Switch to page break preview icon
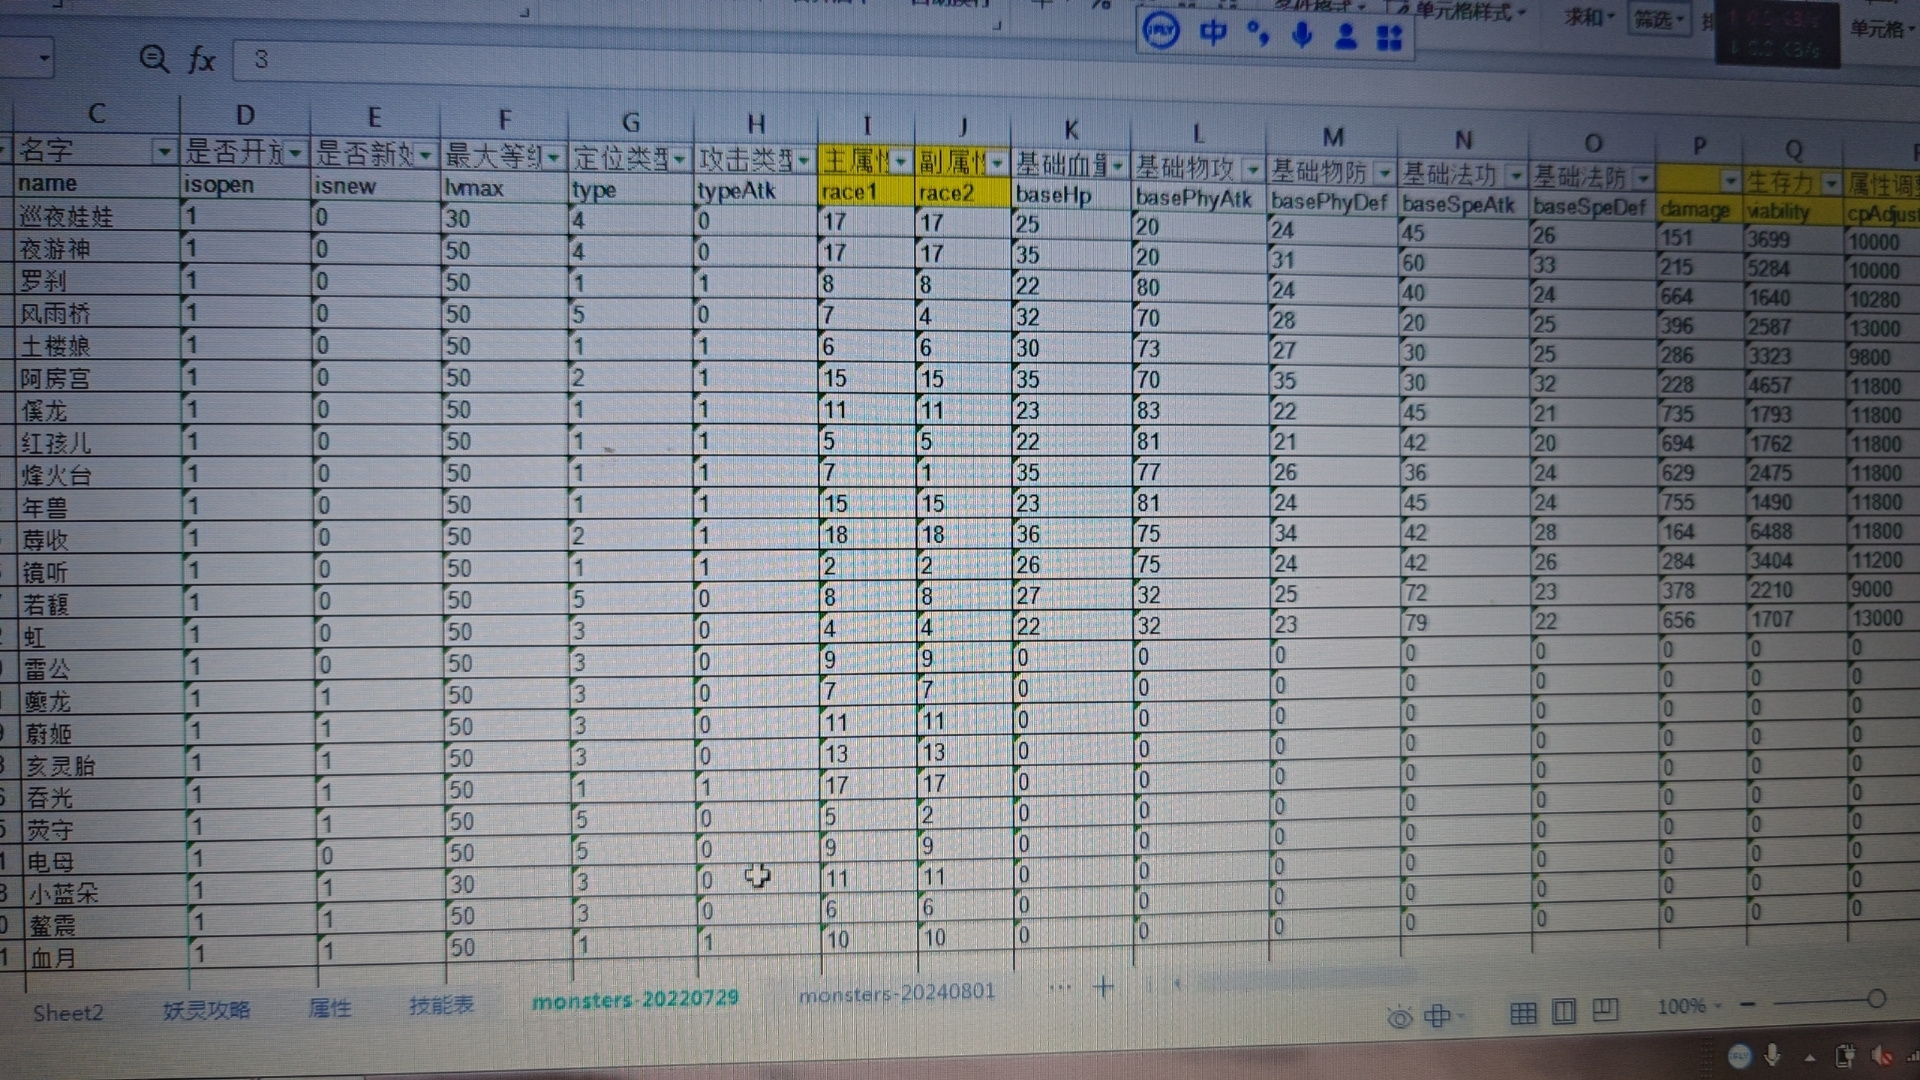 pos(1605,1010)
